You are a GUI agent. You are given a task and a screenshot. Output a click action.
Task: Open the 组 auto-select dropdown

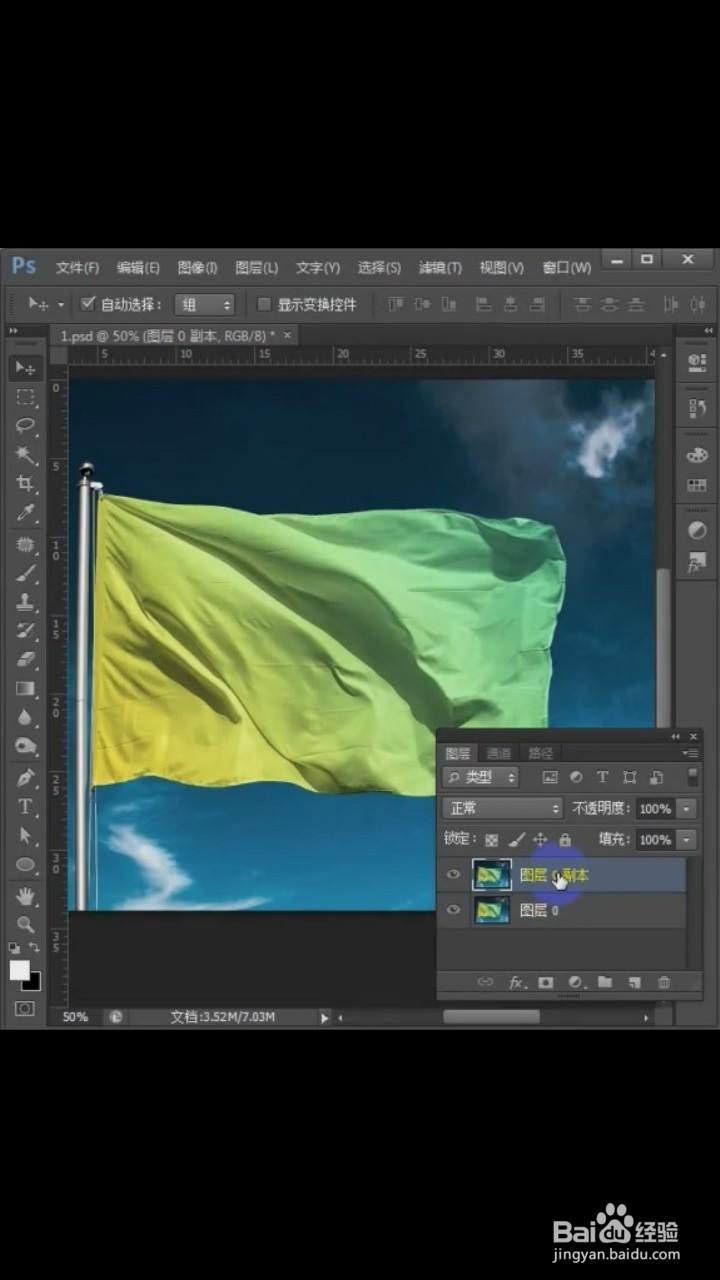pos(204,304)
